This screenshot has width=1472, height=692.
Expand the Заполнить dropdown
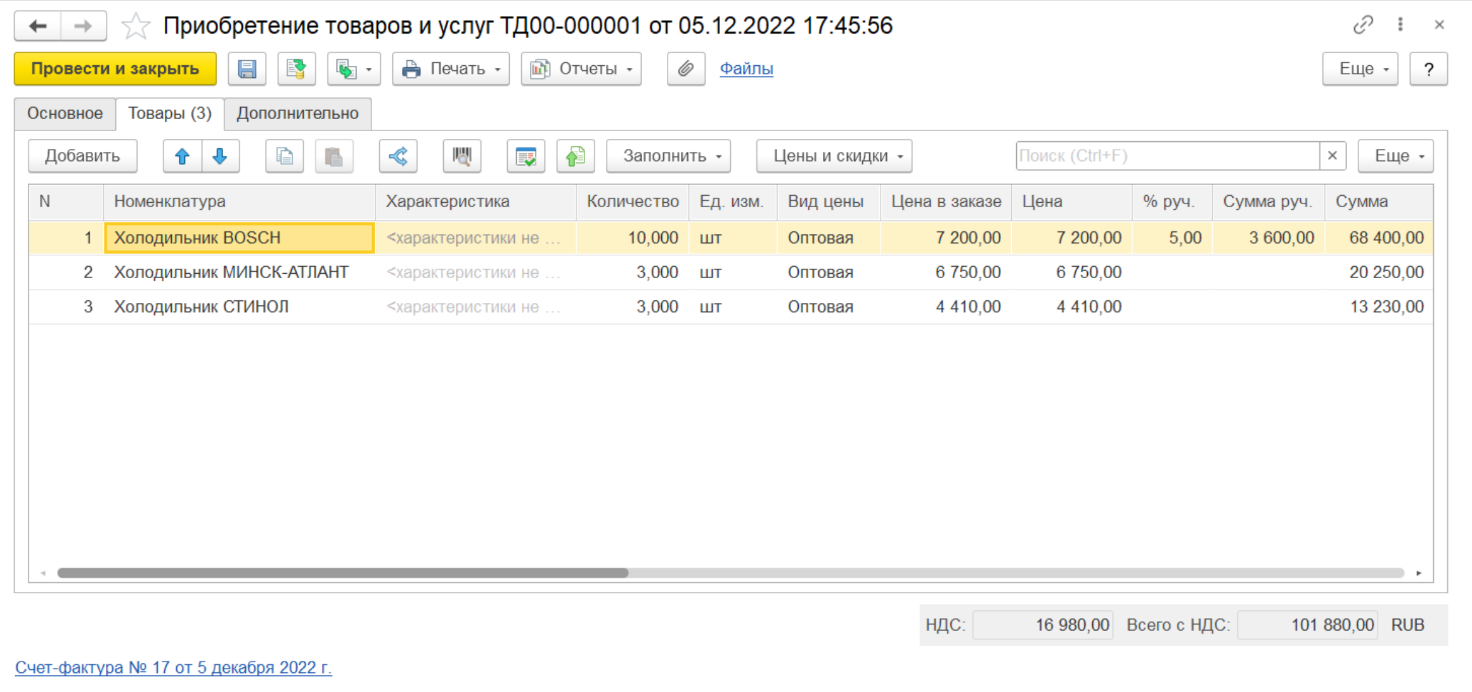[668, 156]
